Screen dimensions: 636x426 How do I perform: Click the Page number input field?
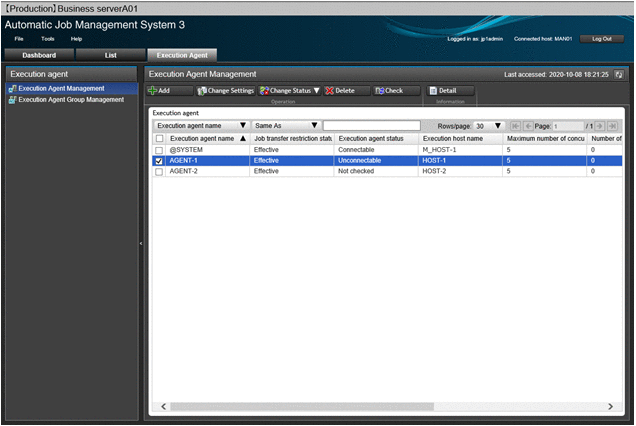pos(568,126)
